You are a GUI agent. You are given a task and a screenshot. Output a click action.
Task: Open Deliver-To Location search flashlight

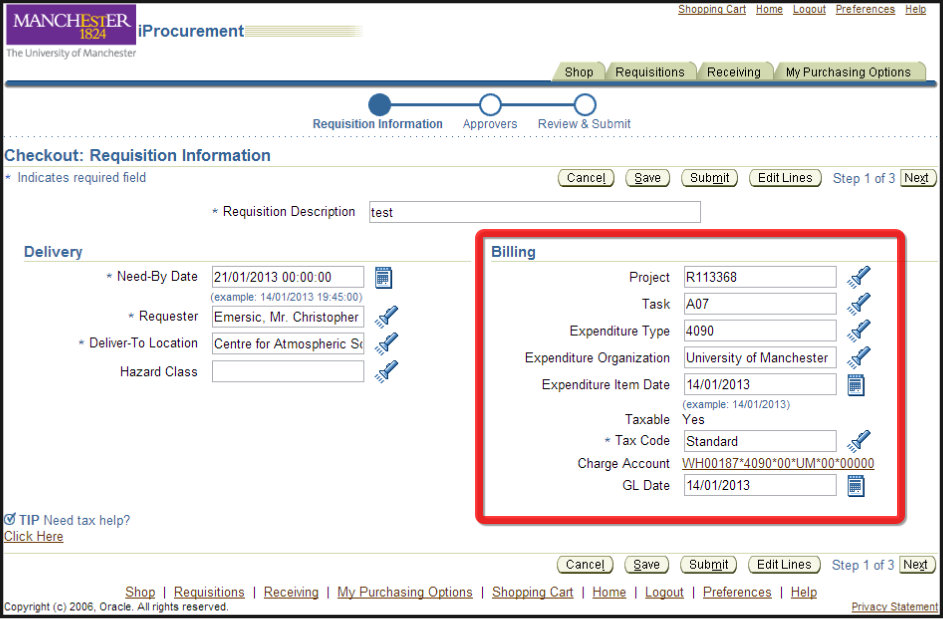tap(386, 343)
